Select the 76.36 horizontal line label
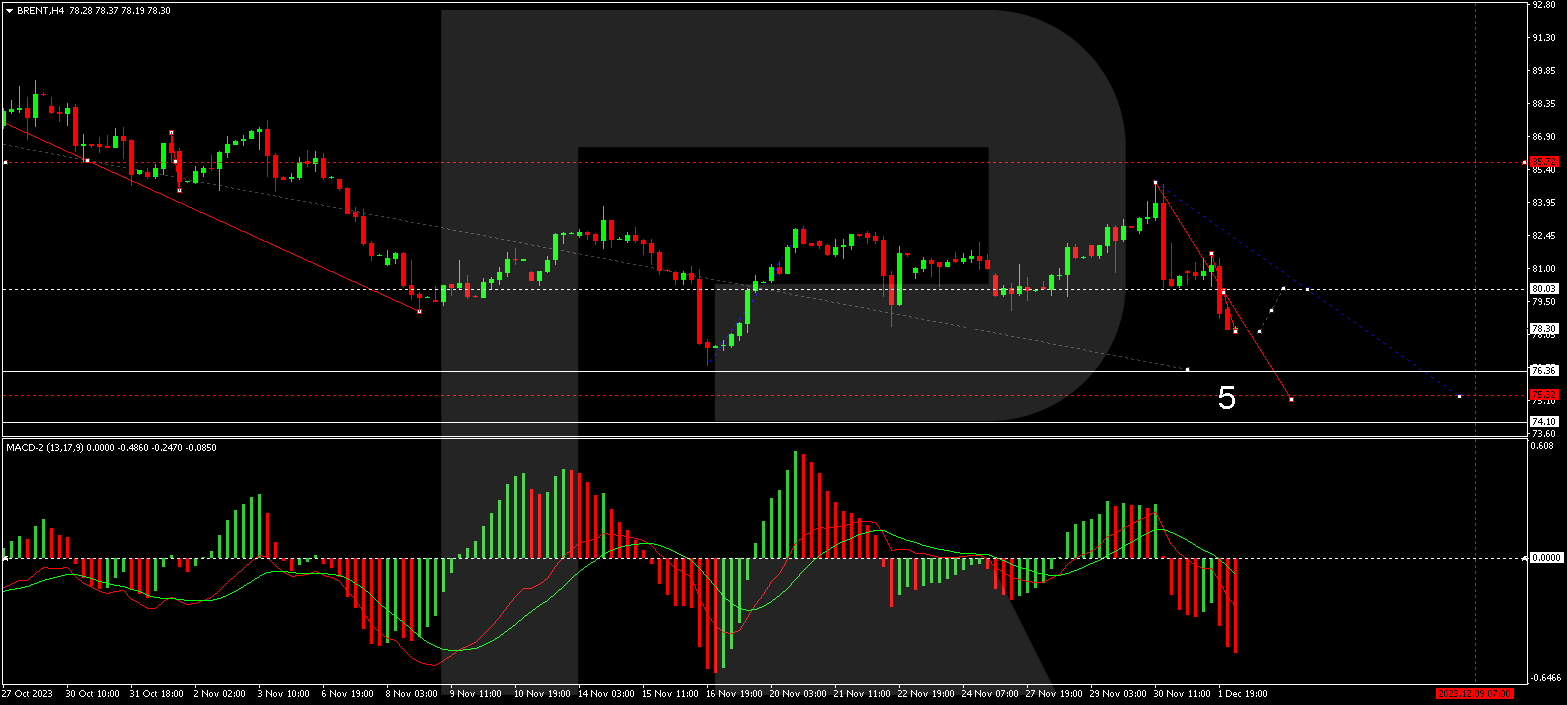The width and height of the screenshot is (1567, 705). (x=1544, y=370)
